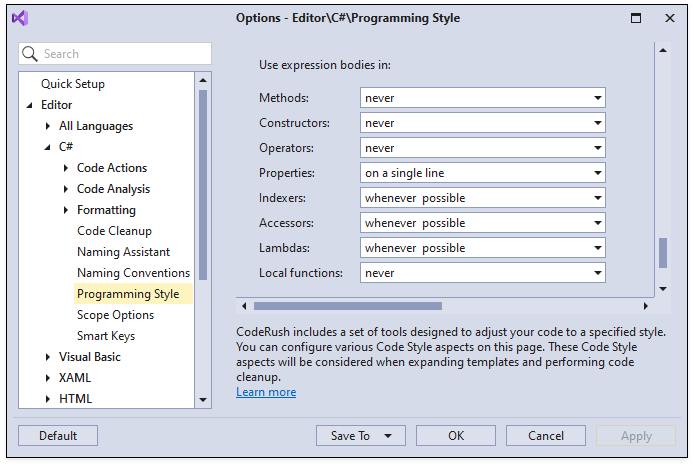Click the Learn more link
Viewport: 694px width, 466px height.
pyautogui.click(x=266, y=392)
